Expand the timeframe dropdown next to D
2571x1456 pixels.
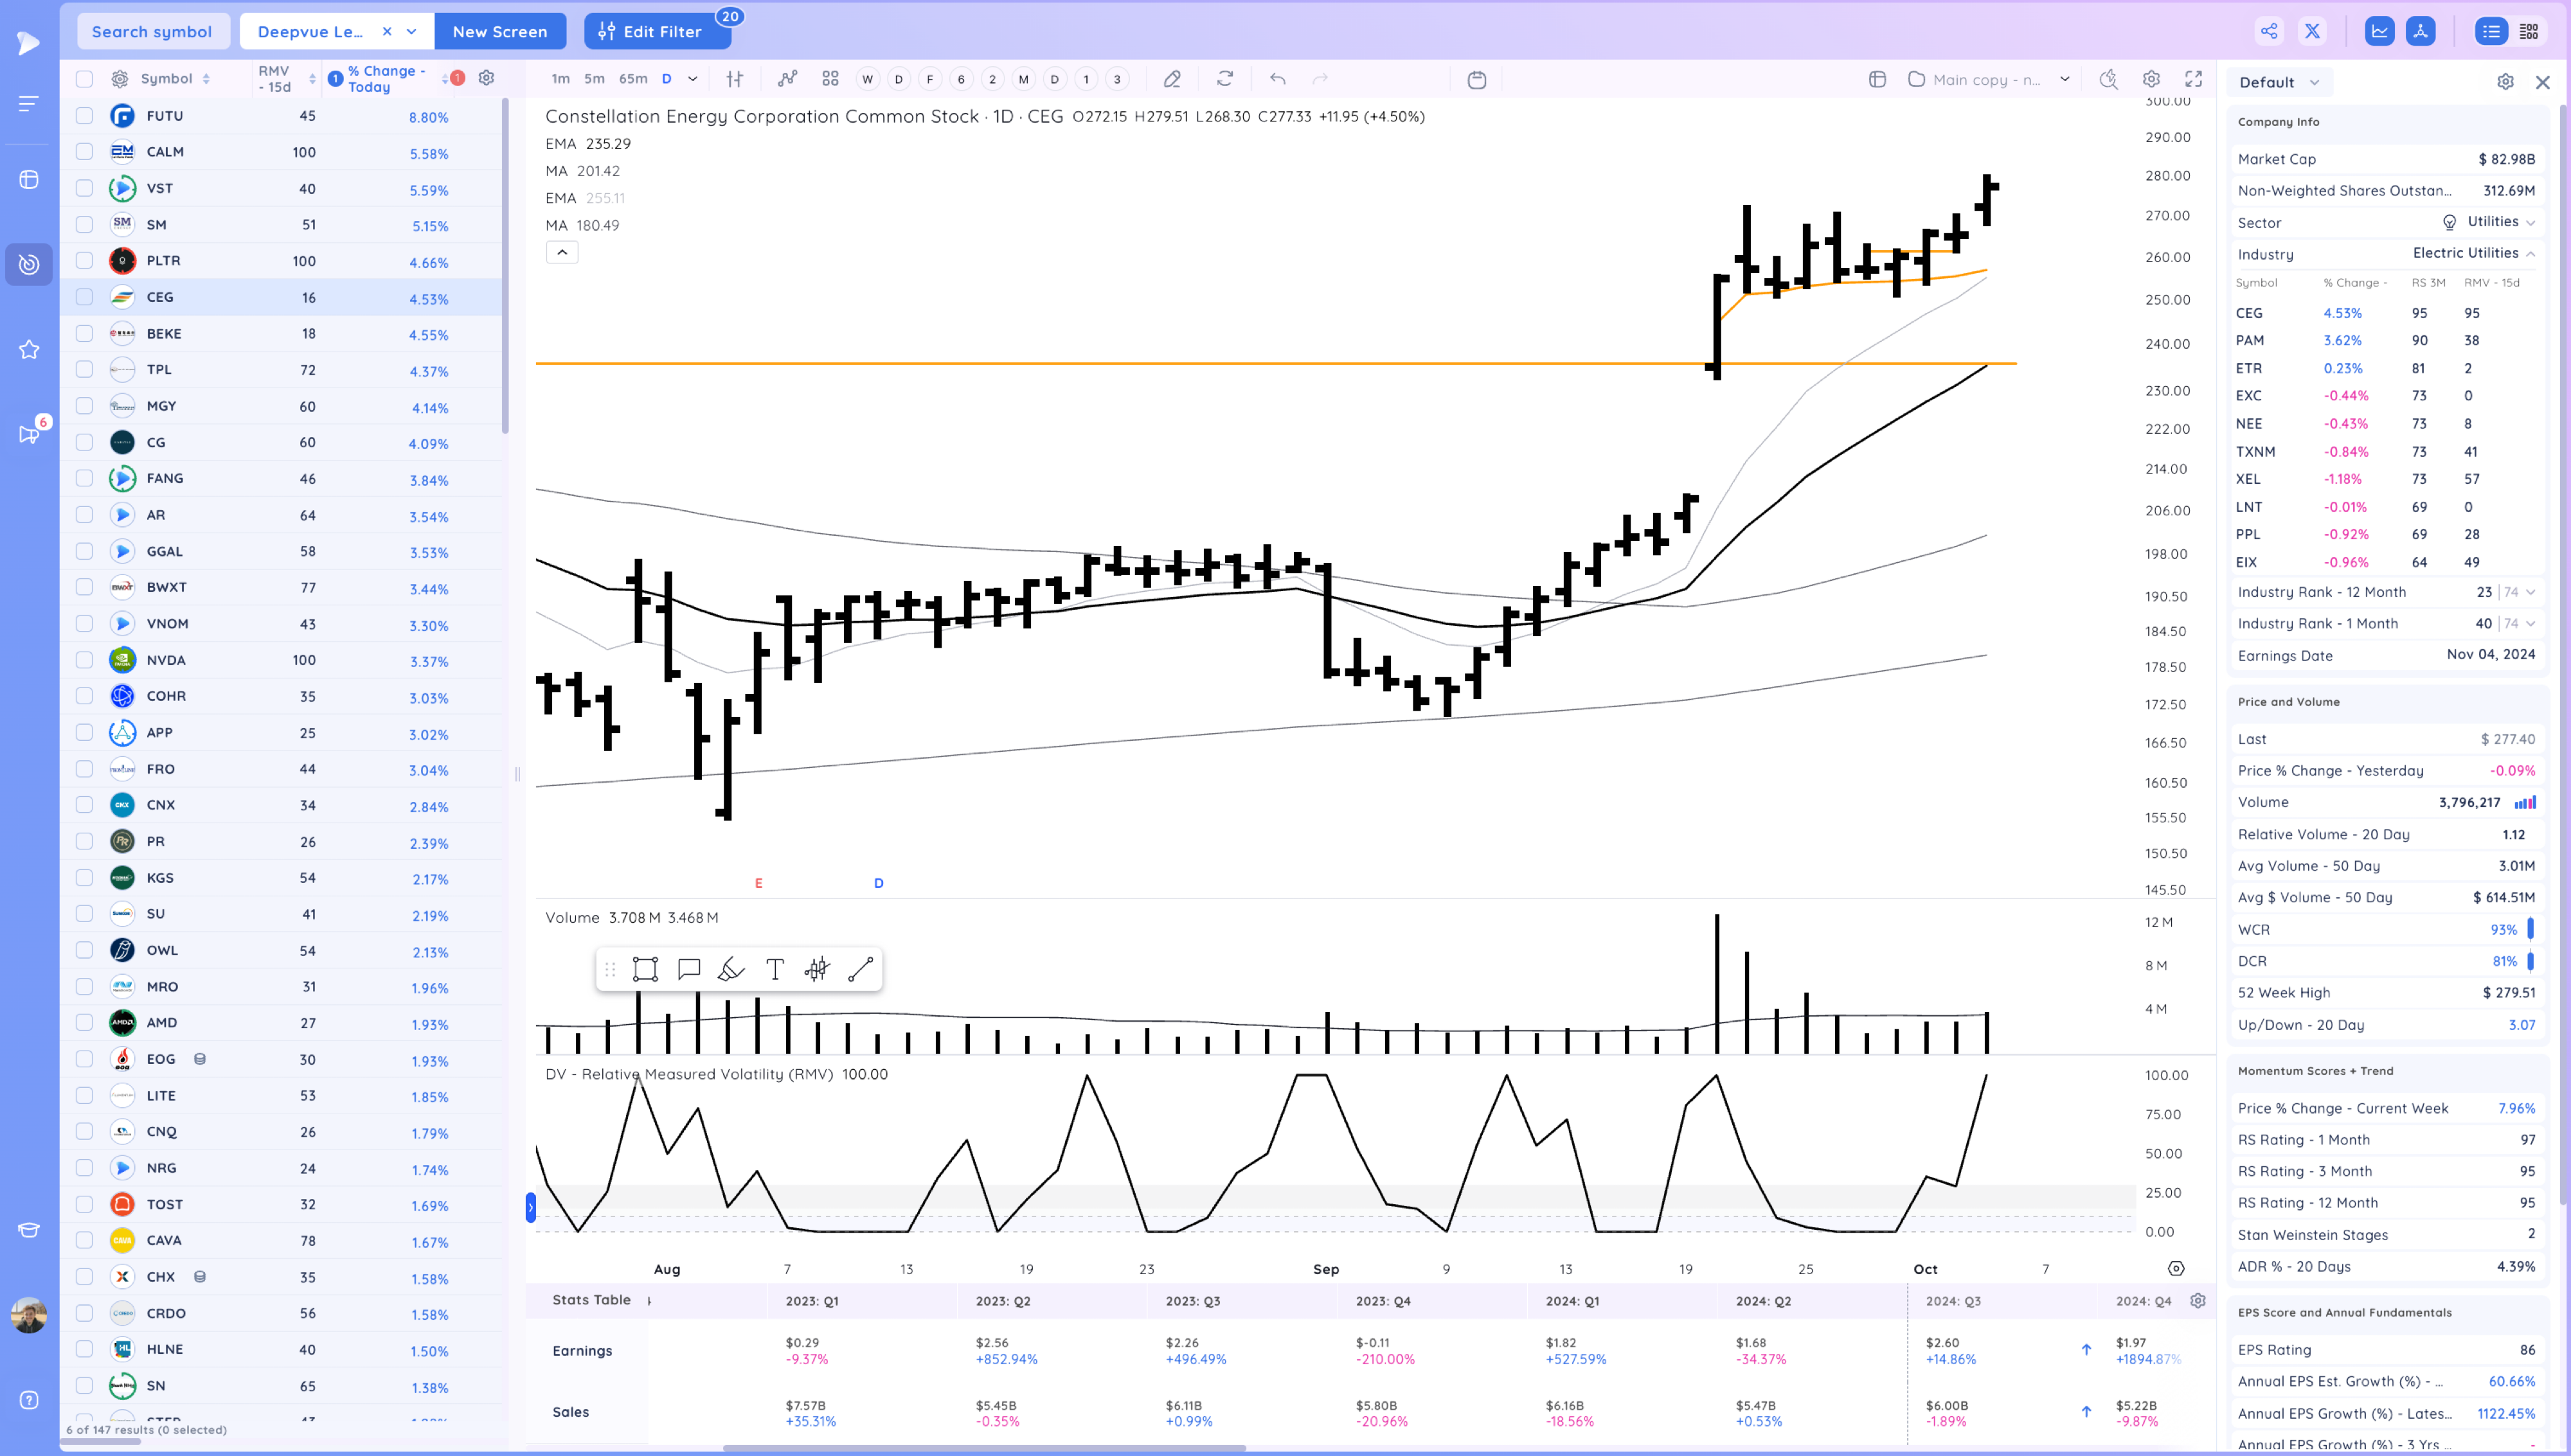pyautogui.click(x=693, y=79)
